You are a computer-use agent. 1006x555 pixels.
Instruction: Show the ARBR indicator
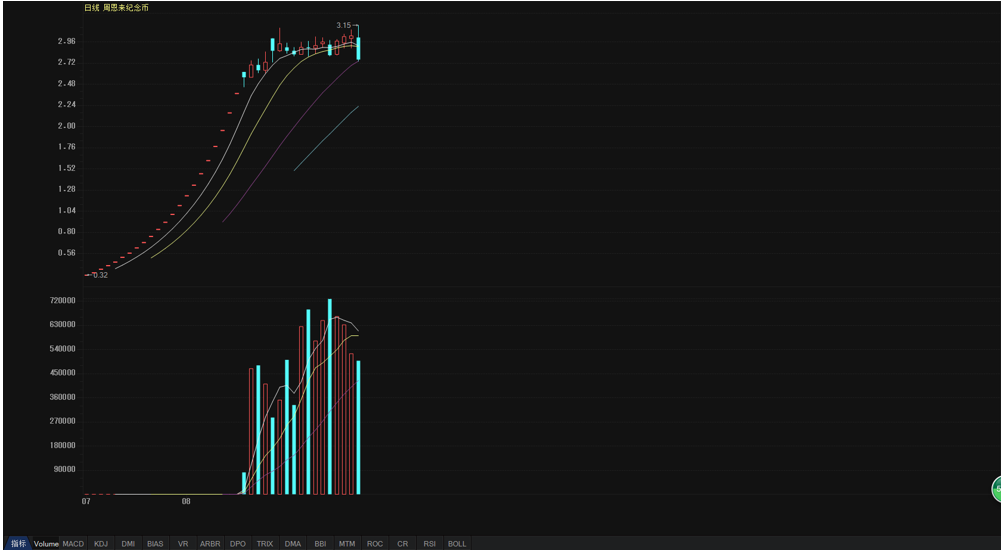pos(210,544)
